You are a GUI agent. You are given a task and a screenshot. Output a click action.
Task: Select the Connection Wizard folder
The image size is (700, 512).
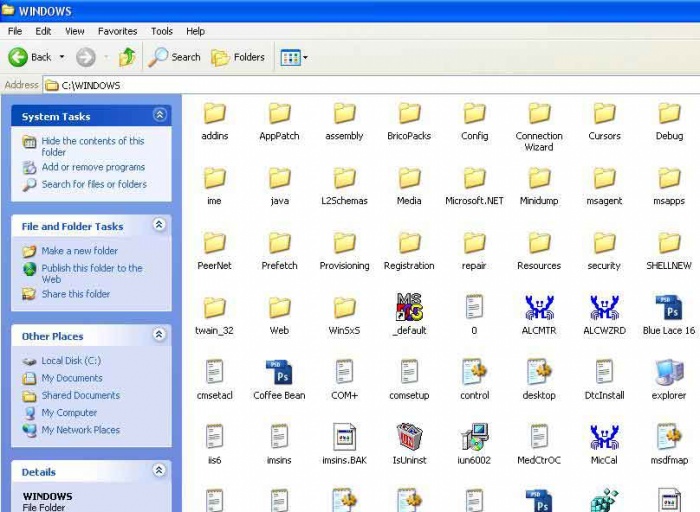click(539, 127)
